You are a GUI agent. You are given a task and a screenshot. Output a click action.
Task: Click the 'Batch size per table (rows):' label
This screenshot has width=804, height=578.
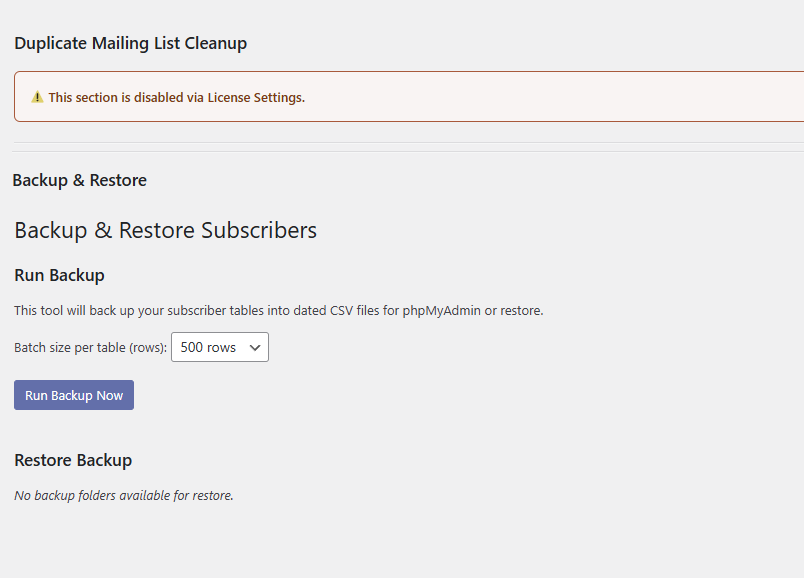coord(90,348)
